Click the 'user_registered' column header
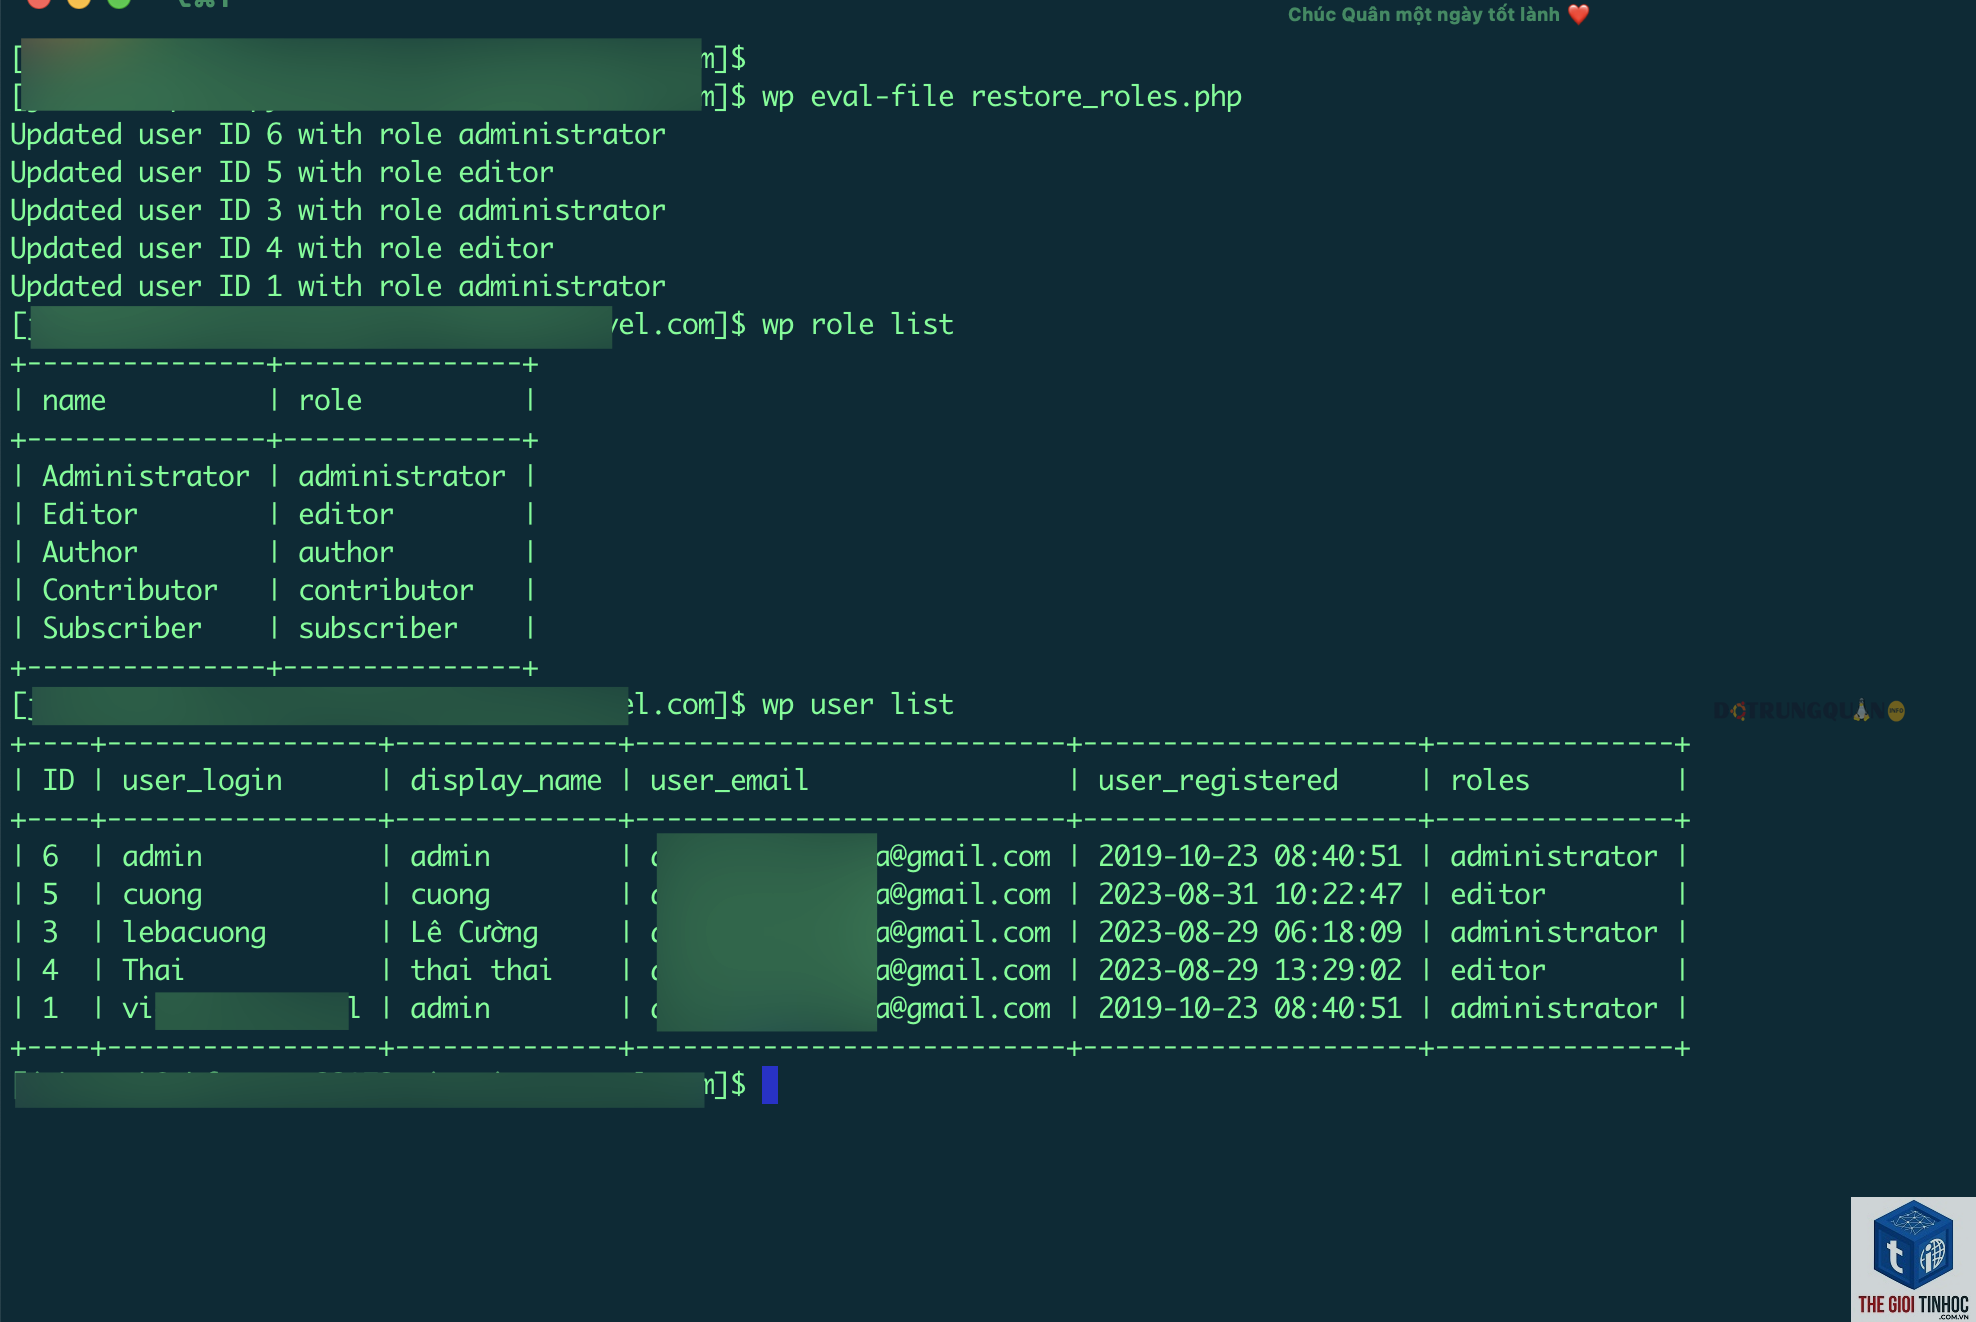Image resolution: width=1976 pixels, height=1322 pixels. coord(1218,780)
